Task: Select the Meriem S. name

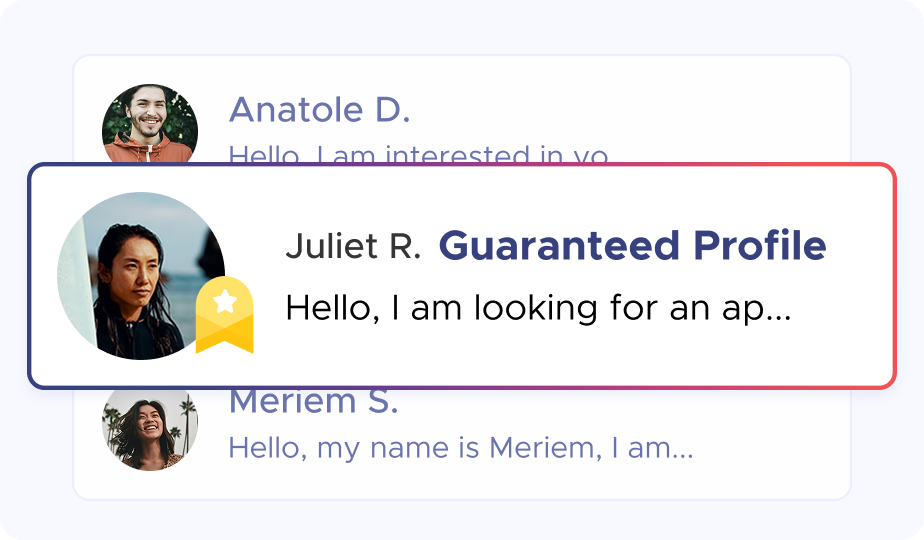Action: coord(313,402)
